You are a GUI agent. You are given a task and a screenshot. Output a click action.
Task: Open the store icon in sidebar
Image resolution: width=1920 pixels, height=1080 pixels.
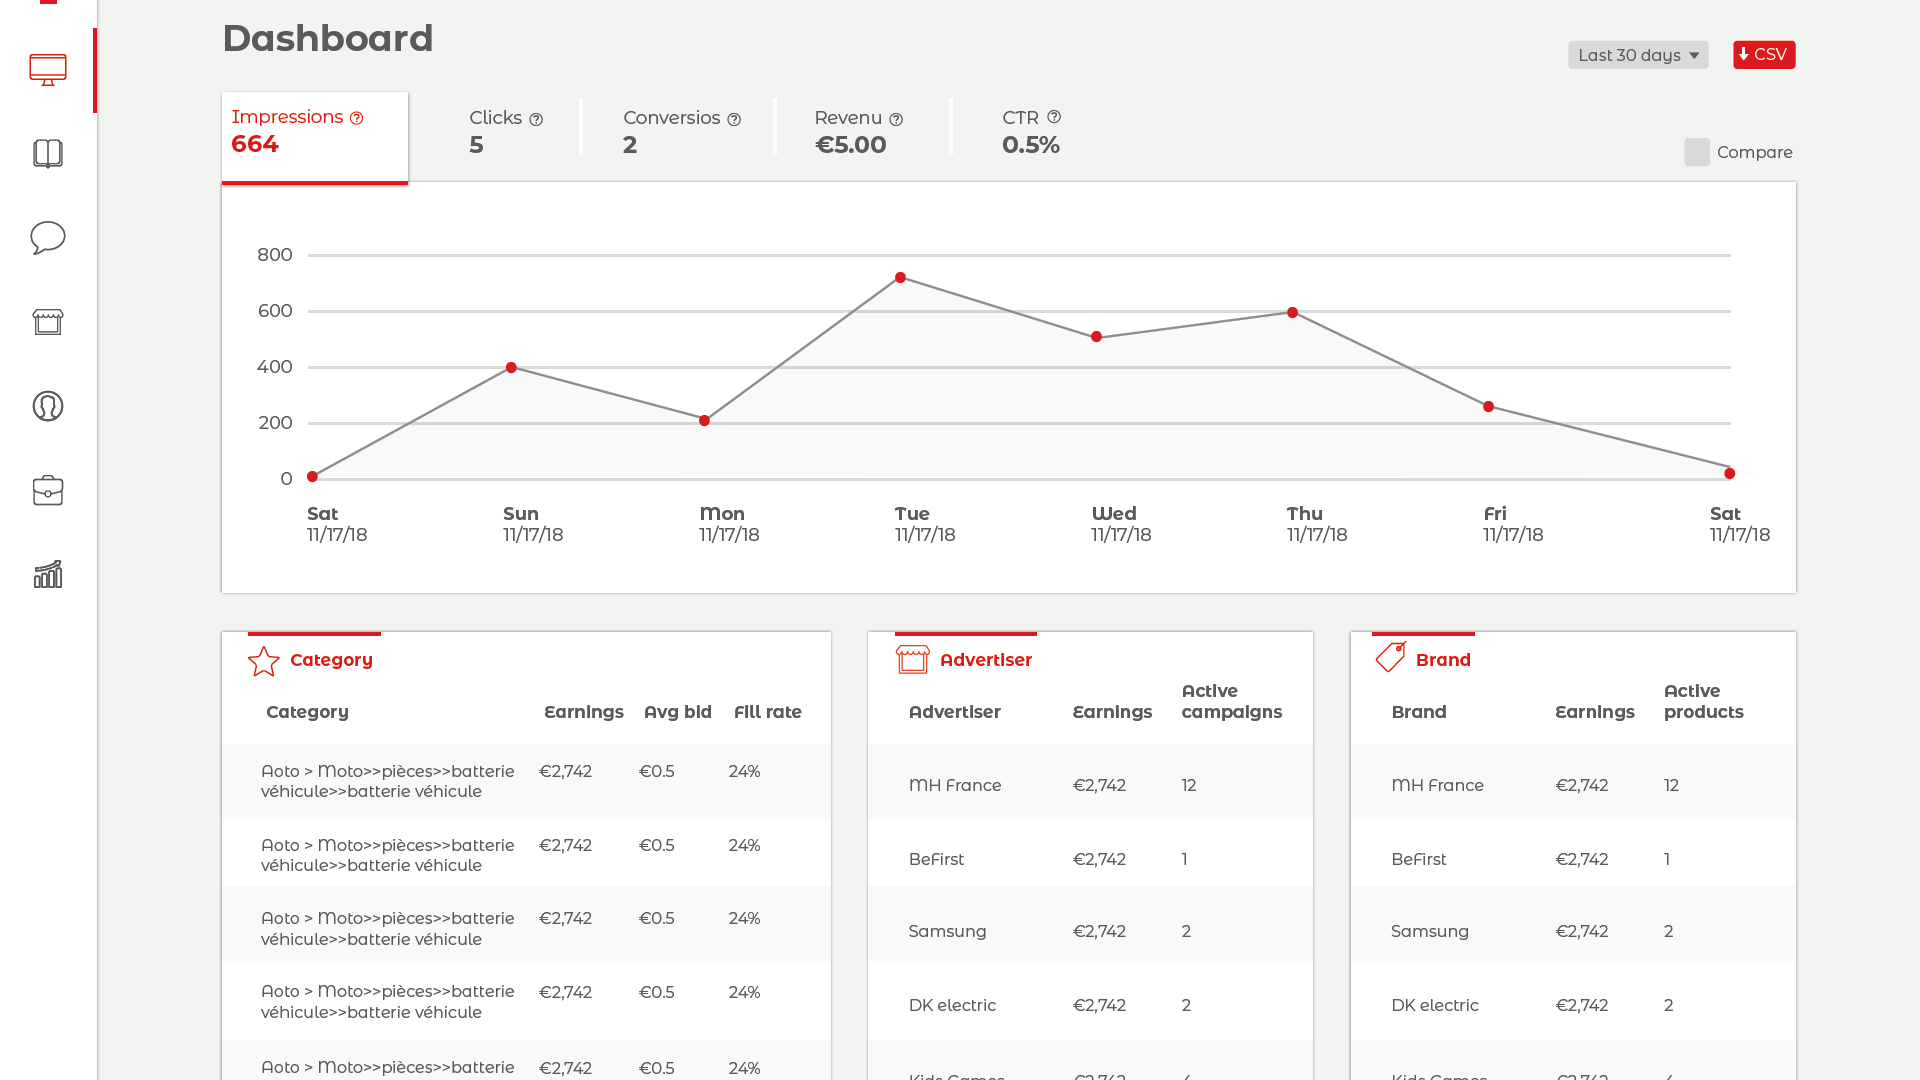click(48, 322)
